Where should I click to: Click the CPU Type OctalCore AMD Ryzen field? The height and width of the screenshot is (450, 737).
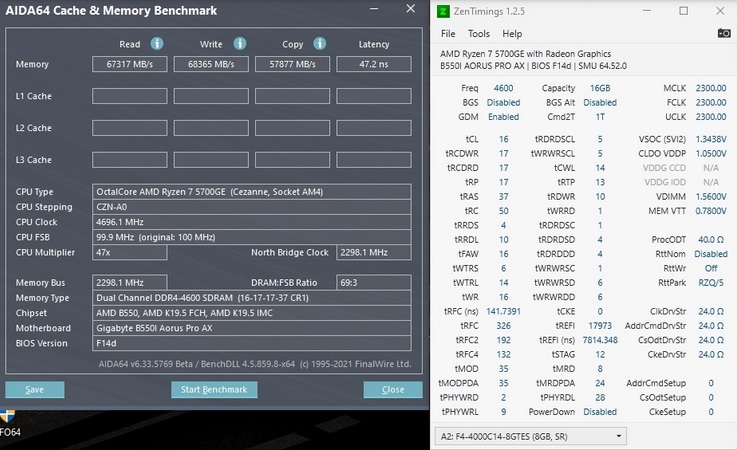click(251, 192)
